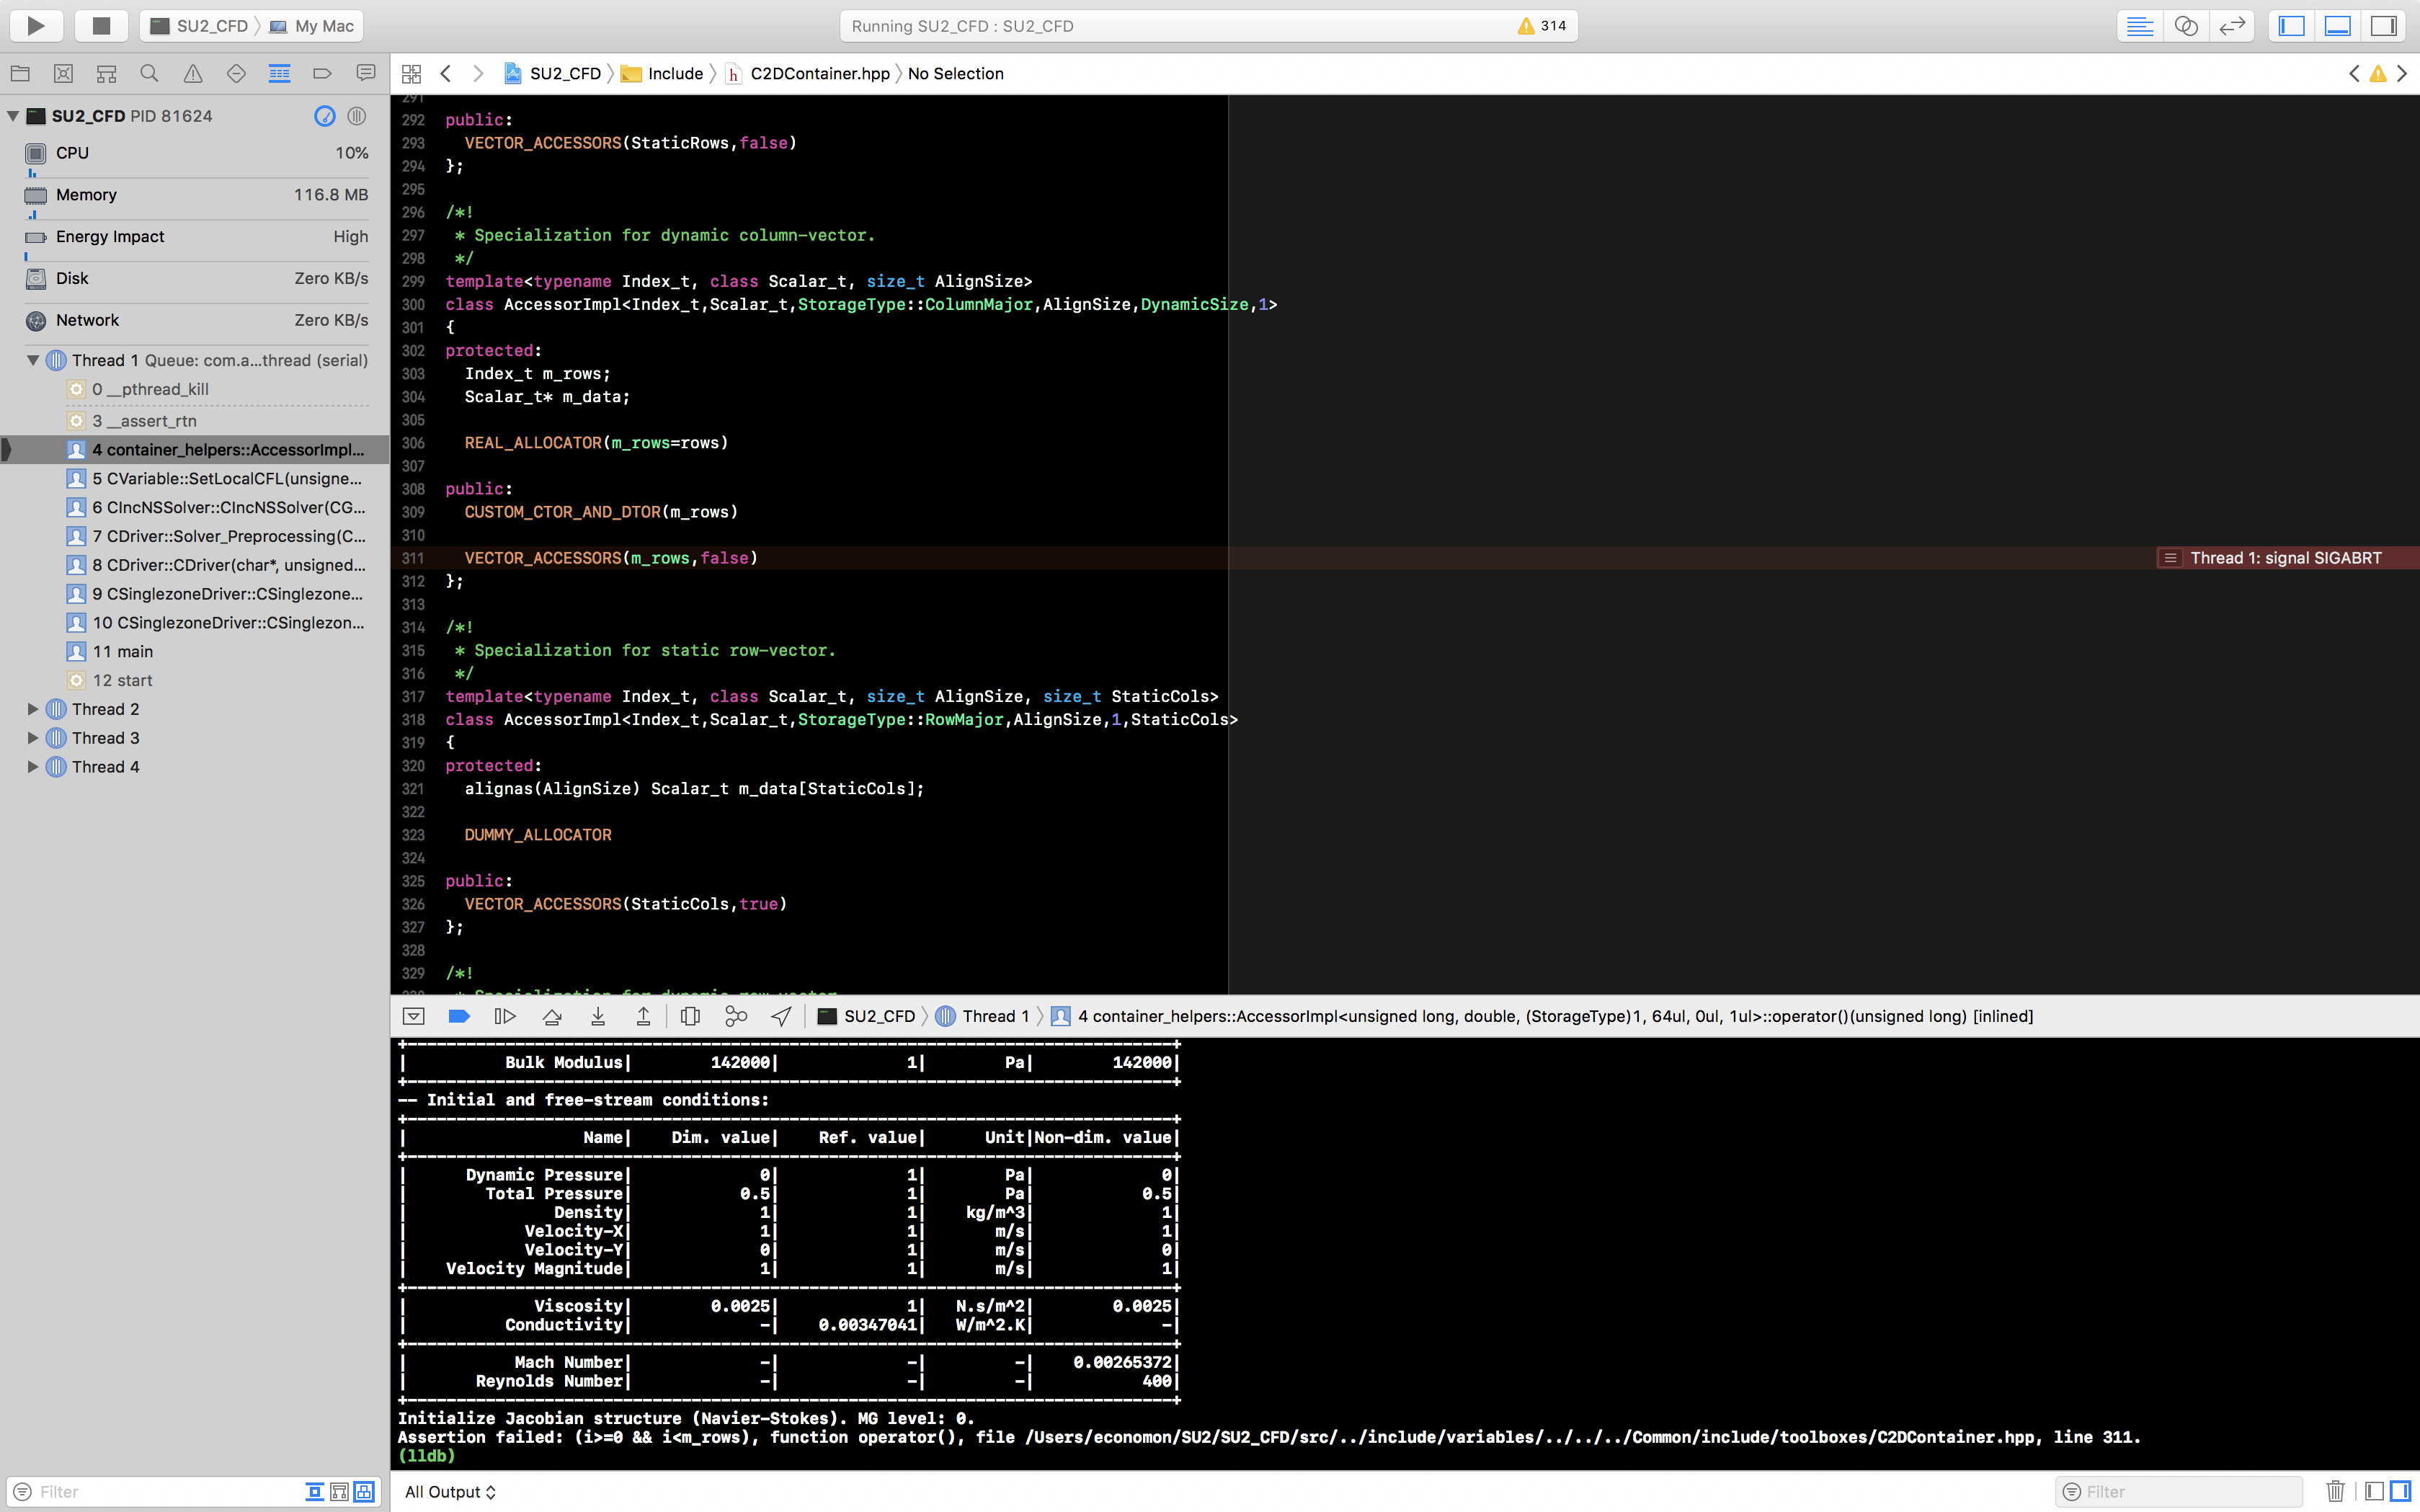Open the Debug Memory Graph tool

click(x=736, y=1016)
